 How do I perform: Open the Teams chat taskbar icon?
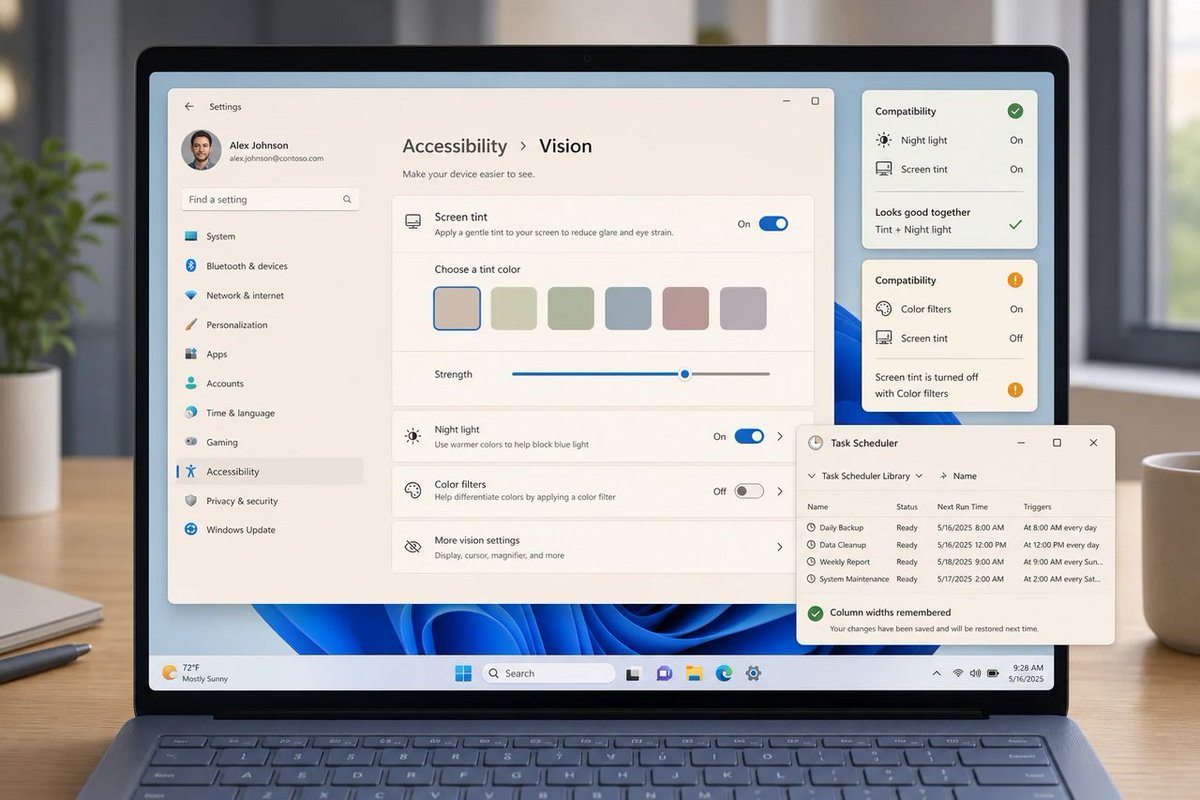pos(664,673)
